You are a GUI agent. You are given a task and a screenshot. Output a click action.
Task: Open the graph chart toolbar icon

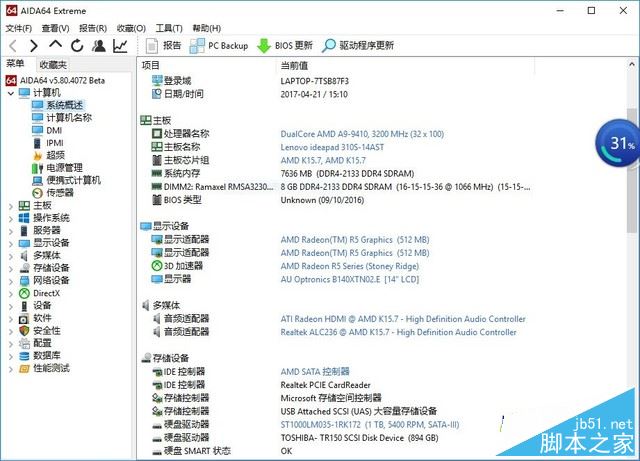[120, 46]
